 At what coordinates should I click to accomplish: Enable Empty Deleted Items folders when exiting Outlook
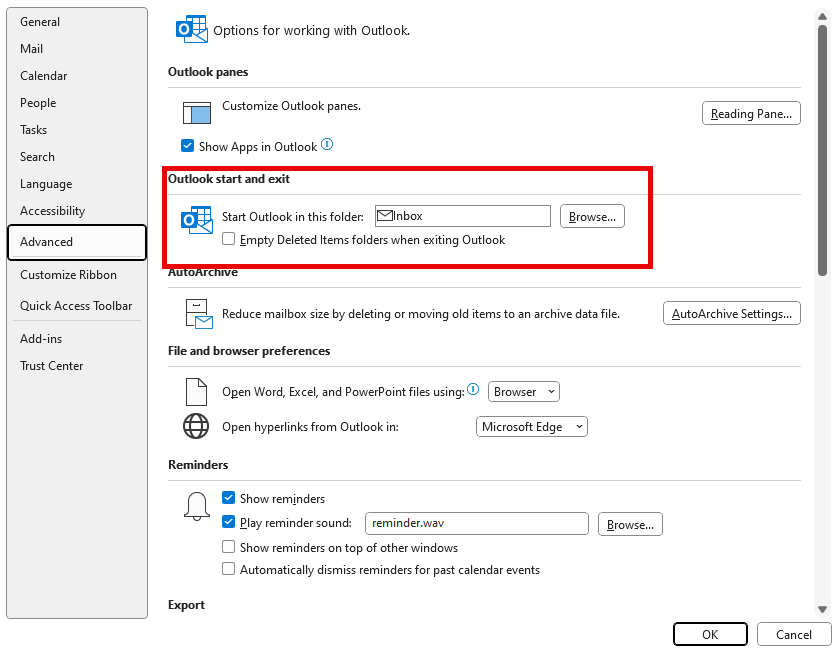[229, 240]
